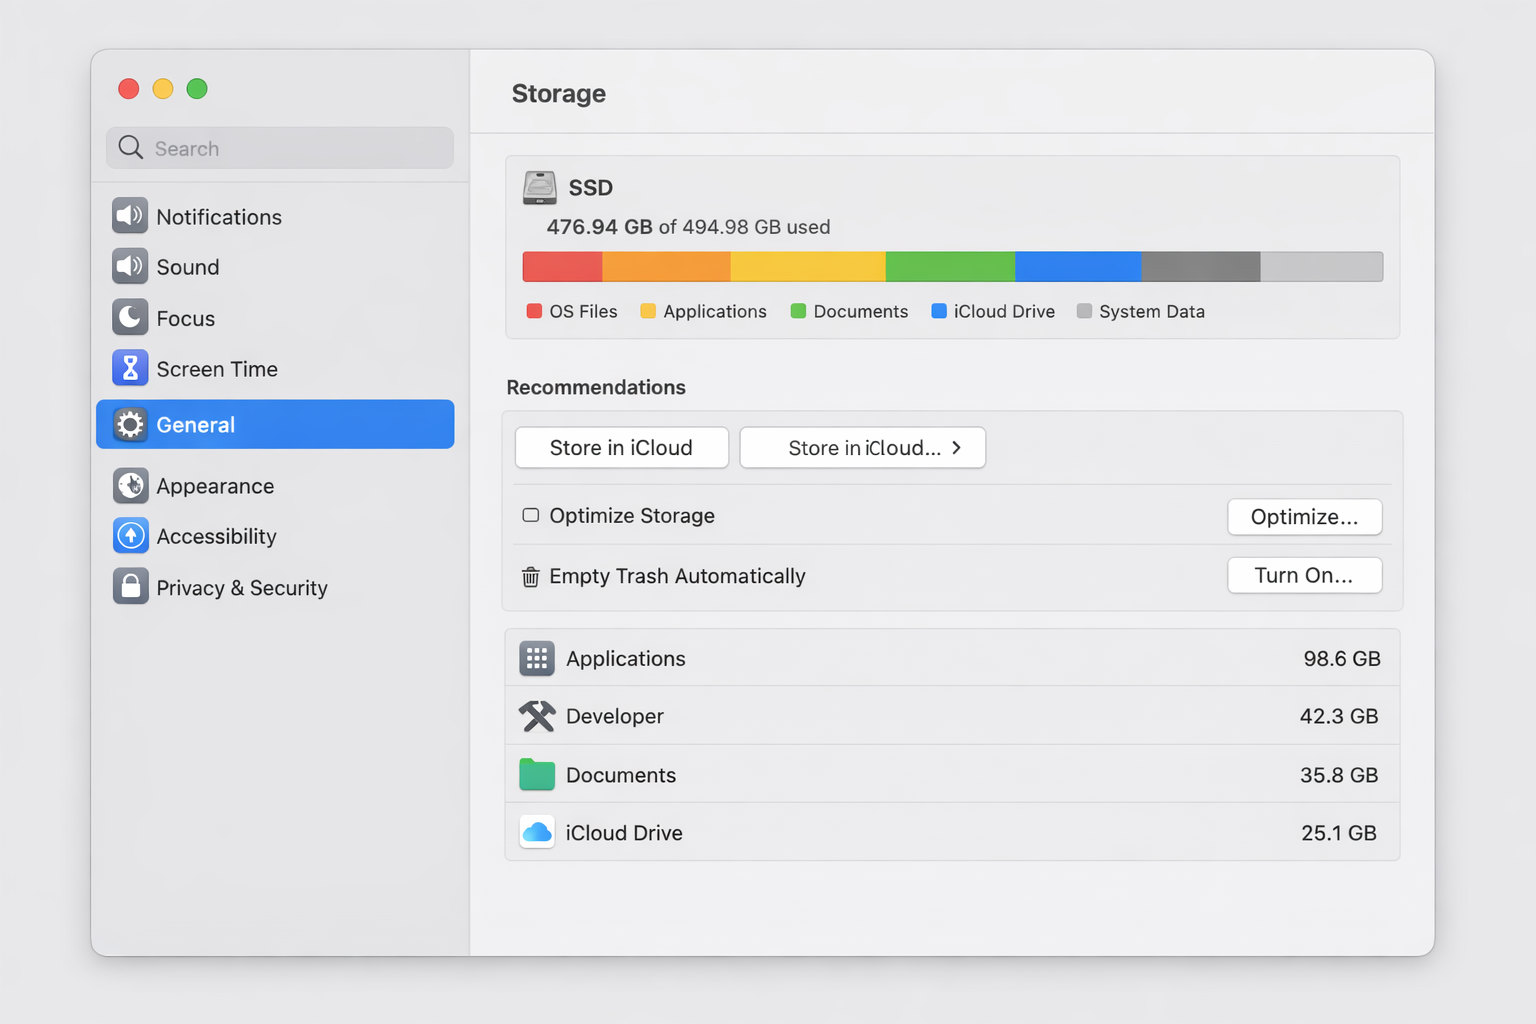Click the yellow bar segment

(x=808, y=267)
